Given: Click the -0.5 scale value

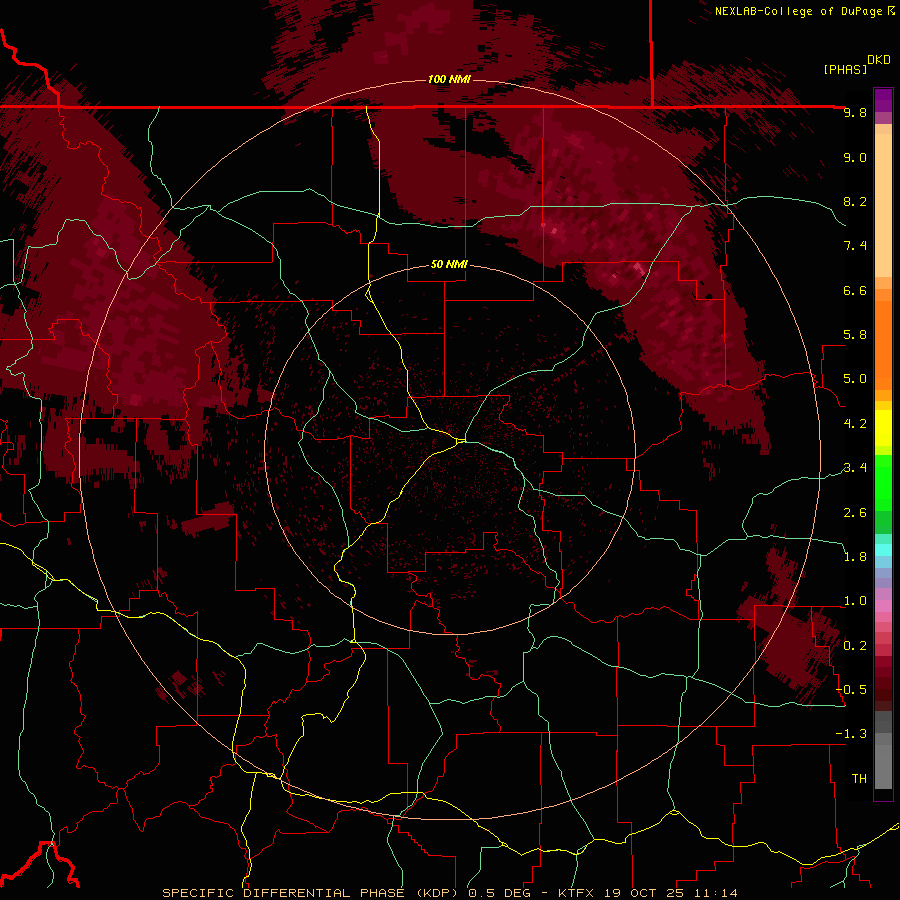Looking at the screenshot, I should click(851, 690).
